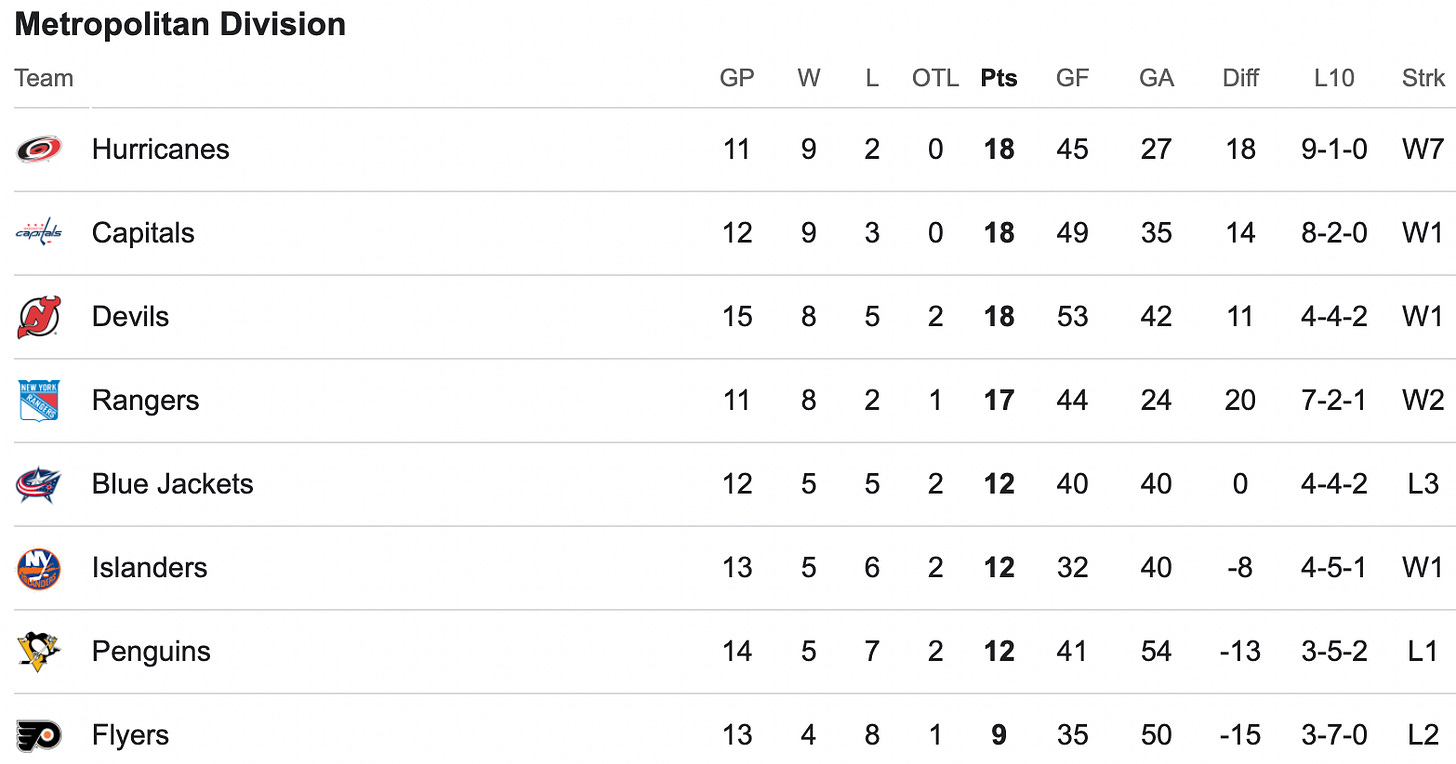The image size is (1456, 764).
Task: Select the Penguins team name
Action: [151, 652]
